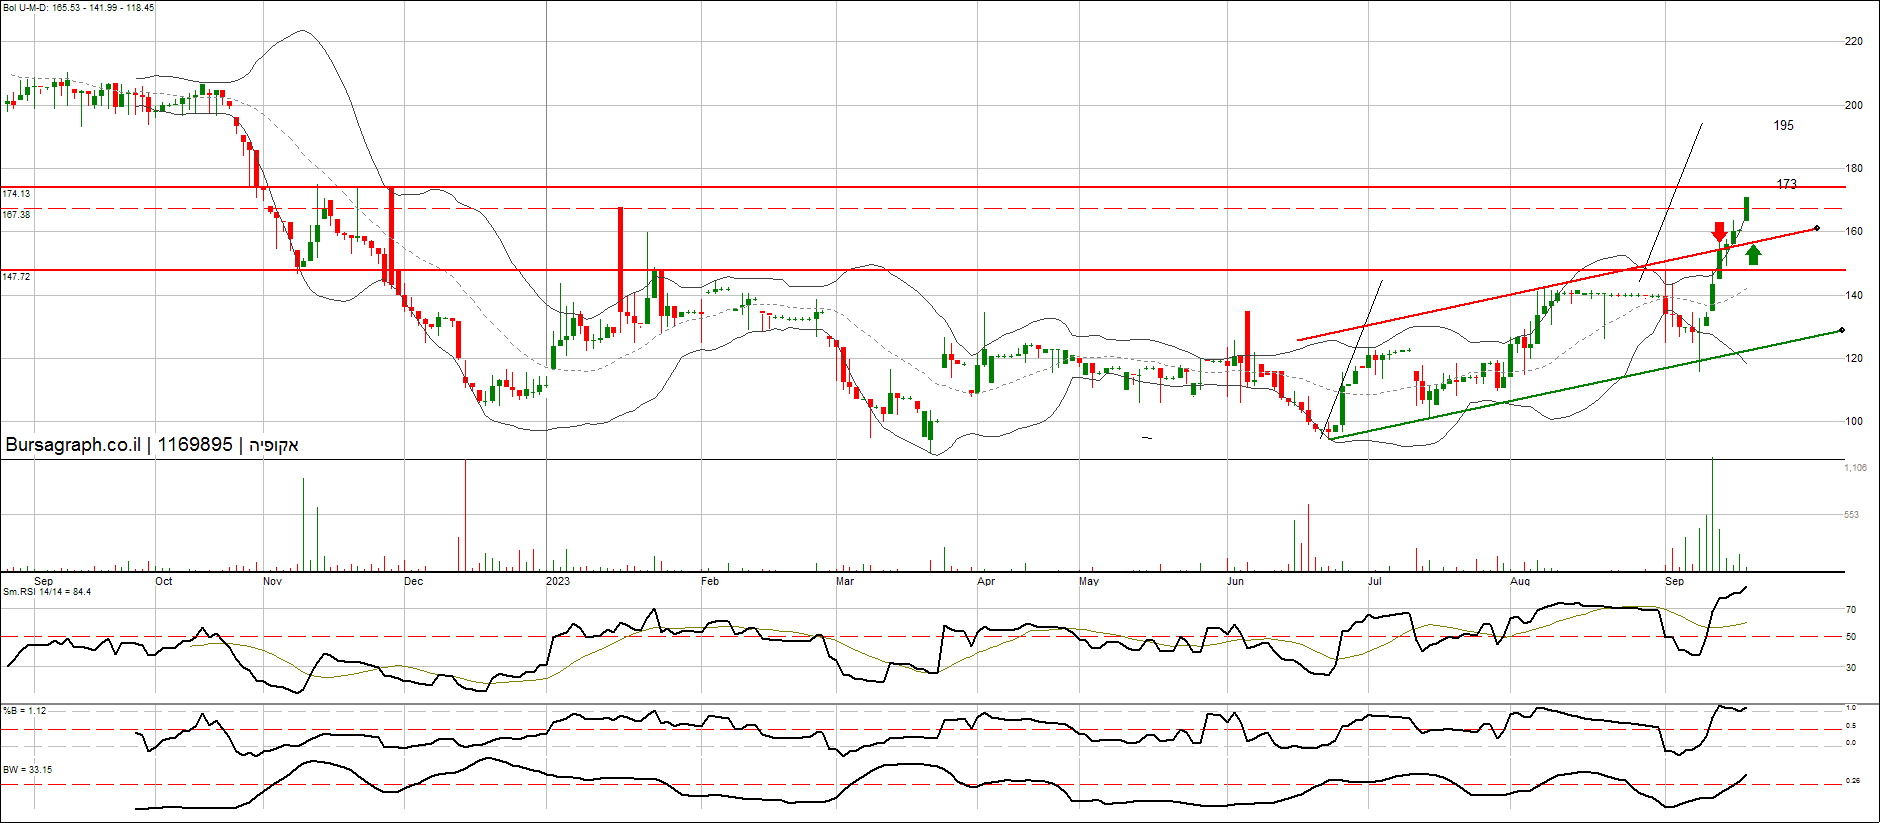The image size is (1880, 823).
Task: Select the green trendline end handle
Action: pyautogui.click(x=1841, y=330)
